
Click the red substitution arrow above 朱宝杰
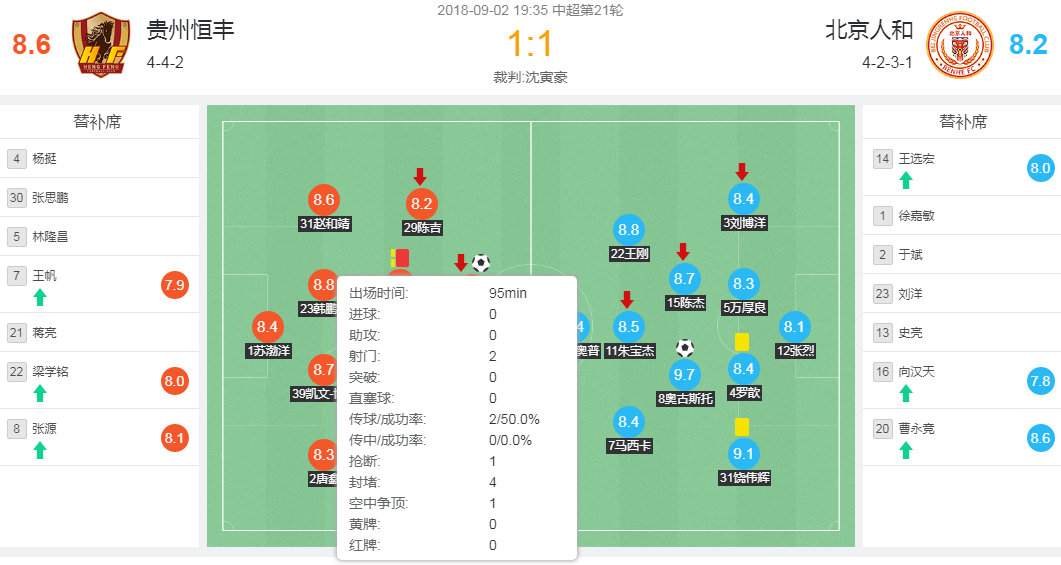point(627,299)
